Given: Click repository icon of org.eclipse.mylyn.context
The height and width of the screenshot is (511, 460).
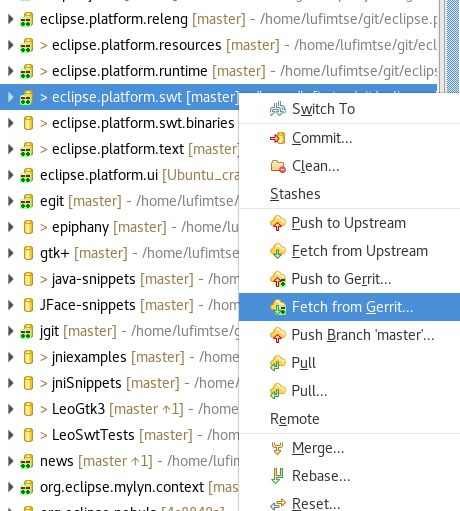Looking at the screenshot, I should 27,487.
